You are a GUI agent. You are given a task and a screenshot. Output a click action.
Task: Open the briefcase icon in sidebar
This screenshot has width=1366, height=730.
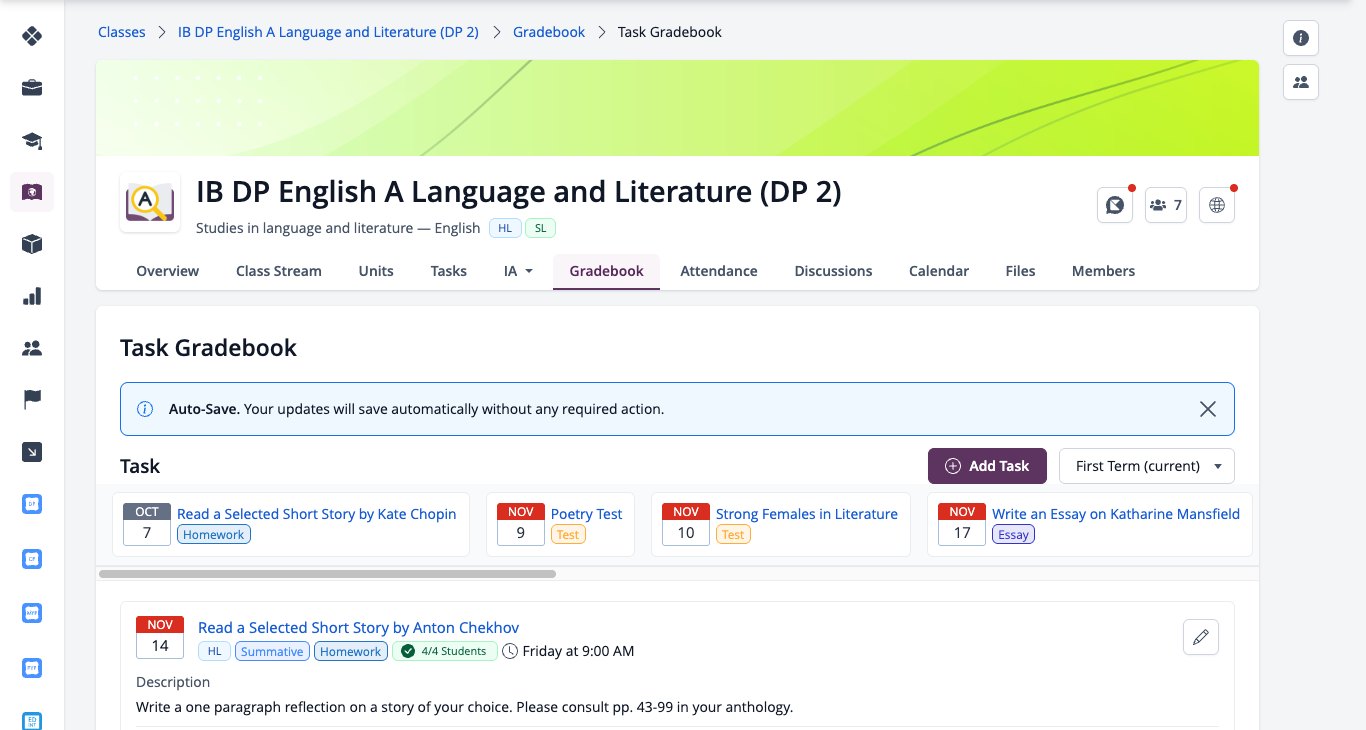pyautogui.click(x=32, y=88)
